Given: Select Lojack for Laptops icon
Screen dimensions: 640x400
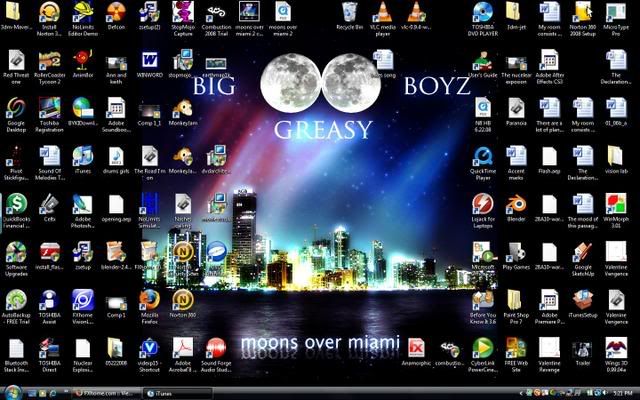Looking at the screenshot, I should tap(483, 211).
